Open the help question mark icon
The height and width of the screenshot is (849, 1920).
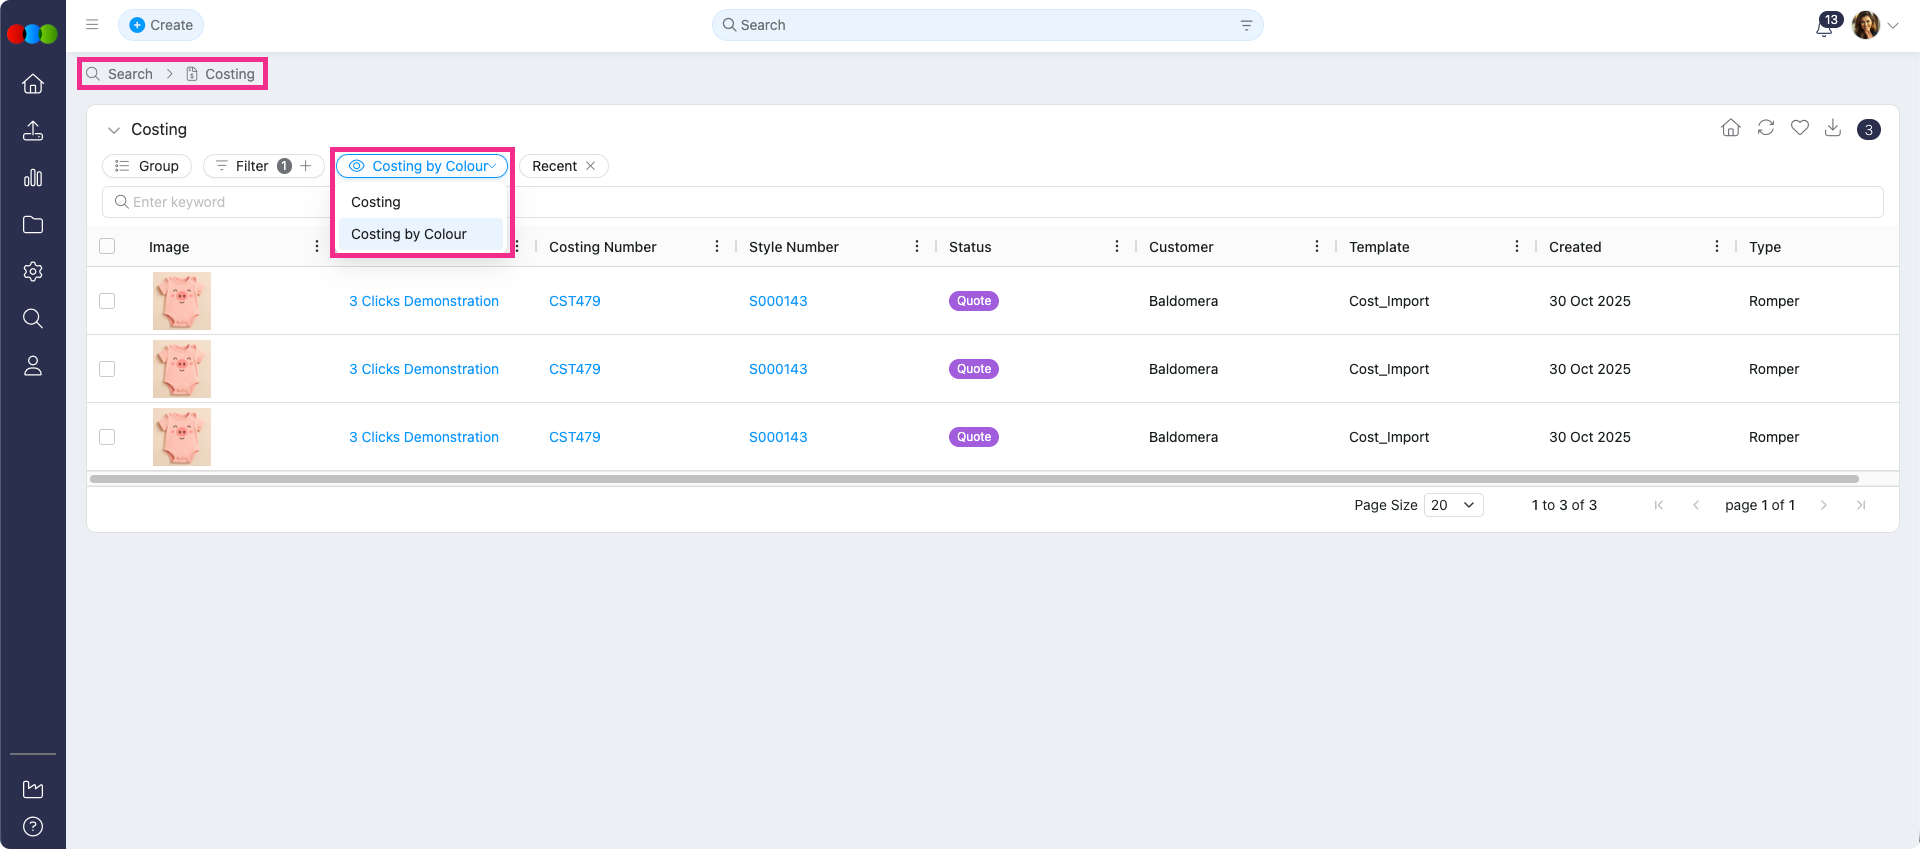[x=33, y=827]
